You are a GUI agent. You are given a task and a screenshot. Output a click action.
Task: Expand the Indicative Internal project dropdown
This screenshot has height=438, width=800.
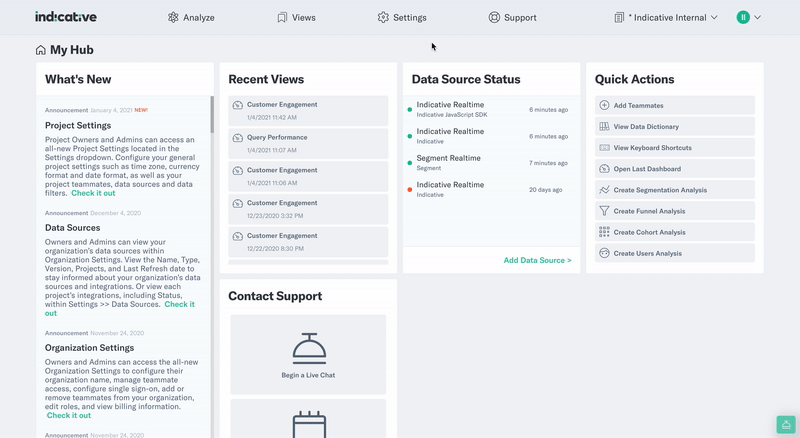click(666, 17)
